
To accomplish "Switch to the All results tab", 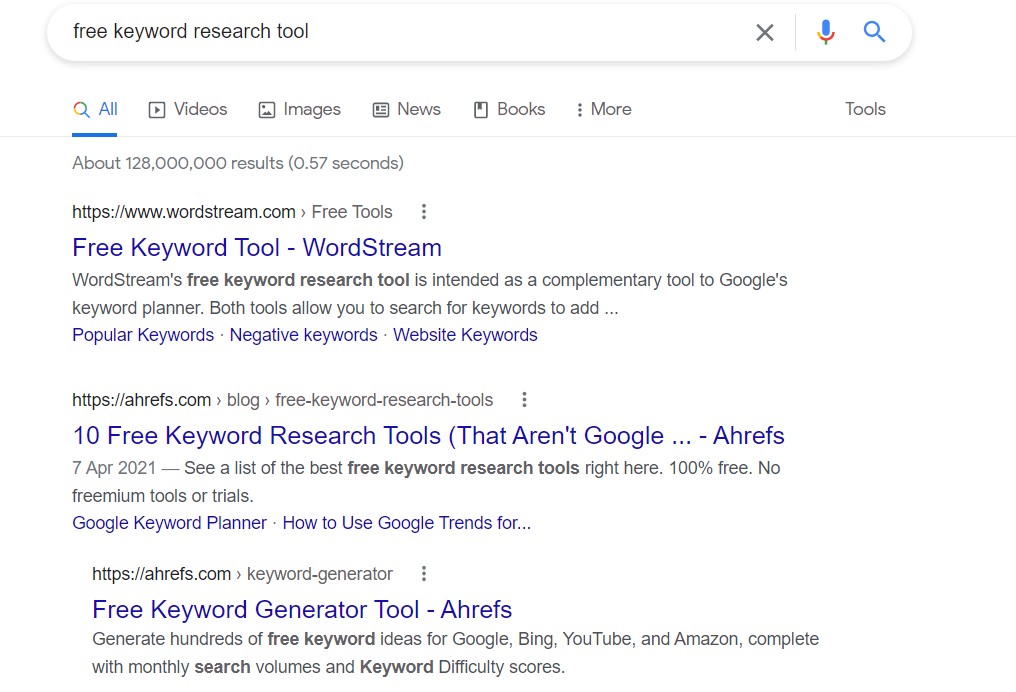I will tap(95, 110).
